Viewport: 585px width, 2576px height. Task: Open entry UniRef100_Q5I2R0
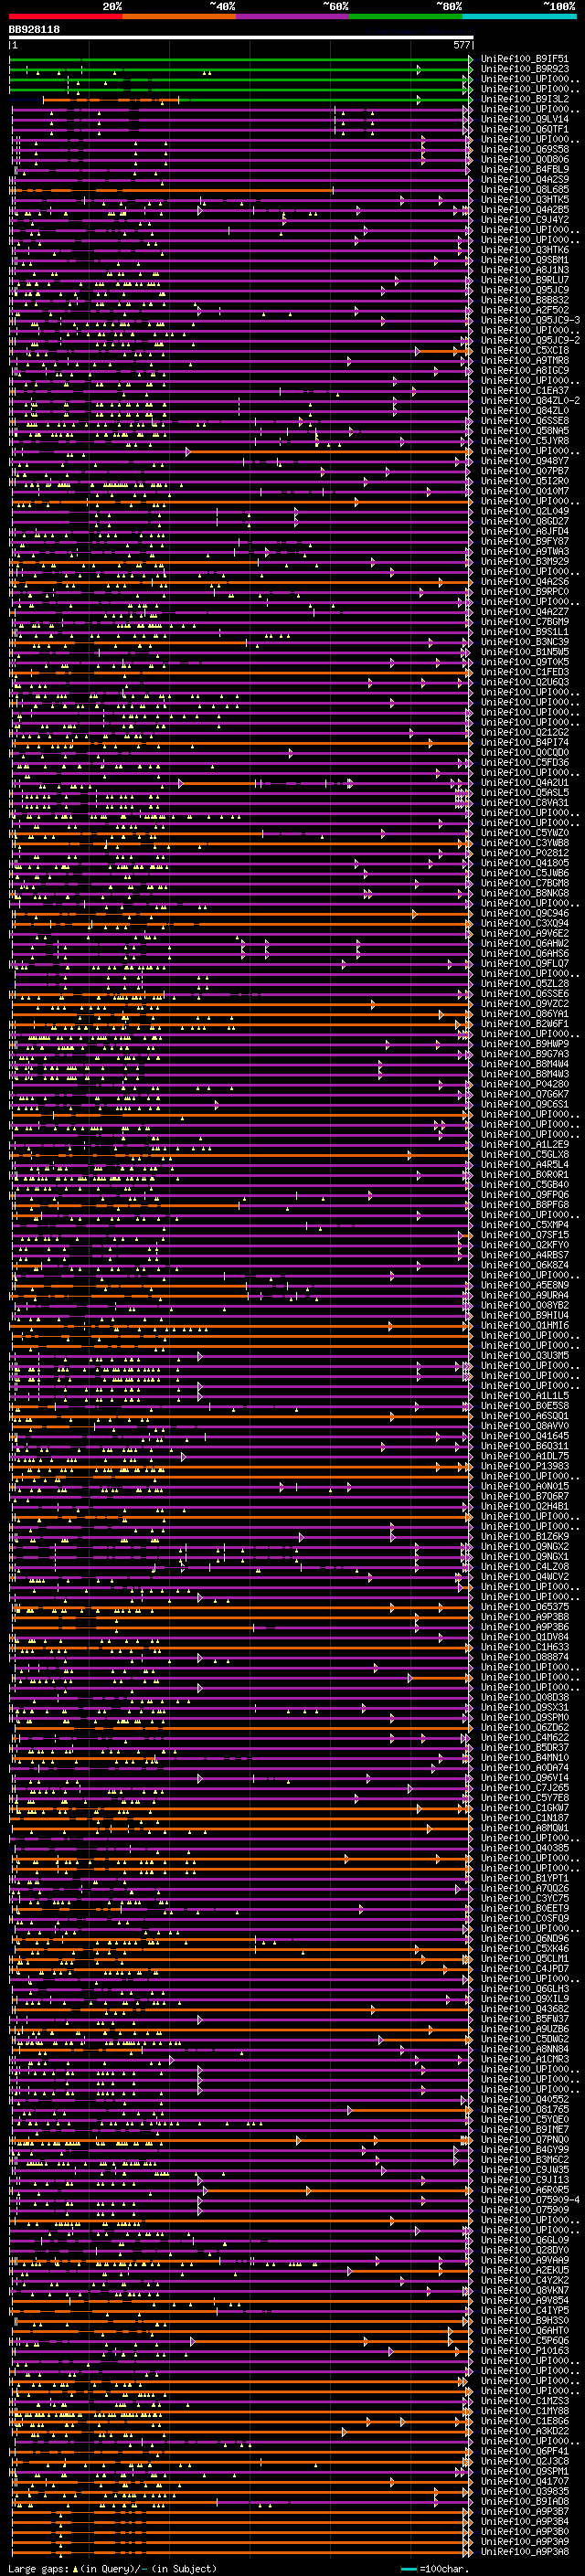(524, 481)
